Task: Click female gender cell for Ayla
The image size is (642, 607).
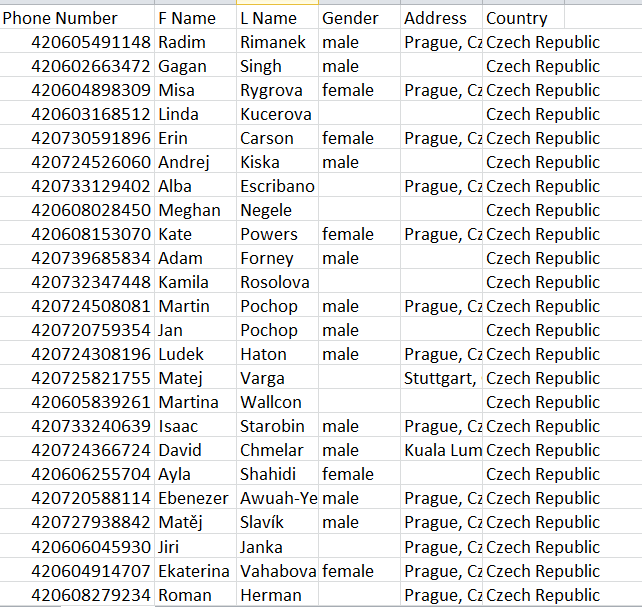Action: pos(359,474)
